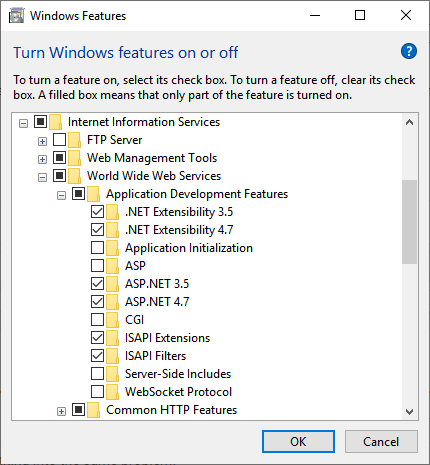Click the Web Management Tools folder icon
Image resolution: width=430 pixels, height=465 pixels.
coord(74,158)
